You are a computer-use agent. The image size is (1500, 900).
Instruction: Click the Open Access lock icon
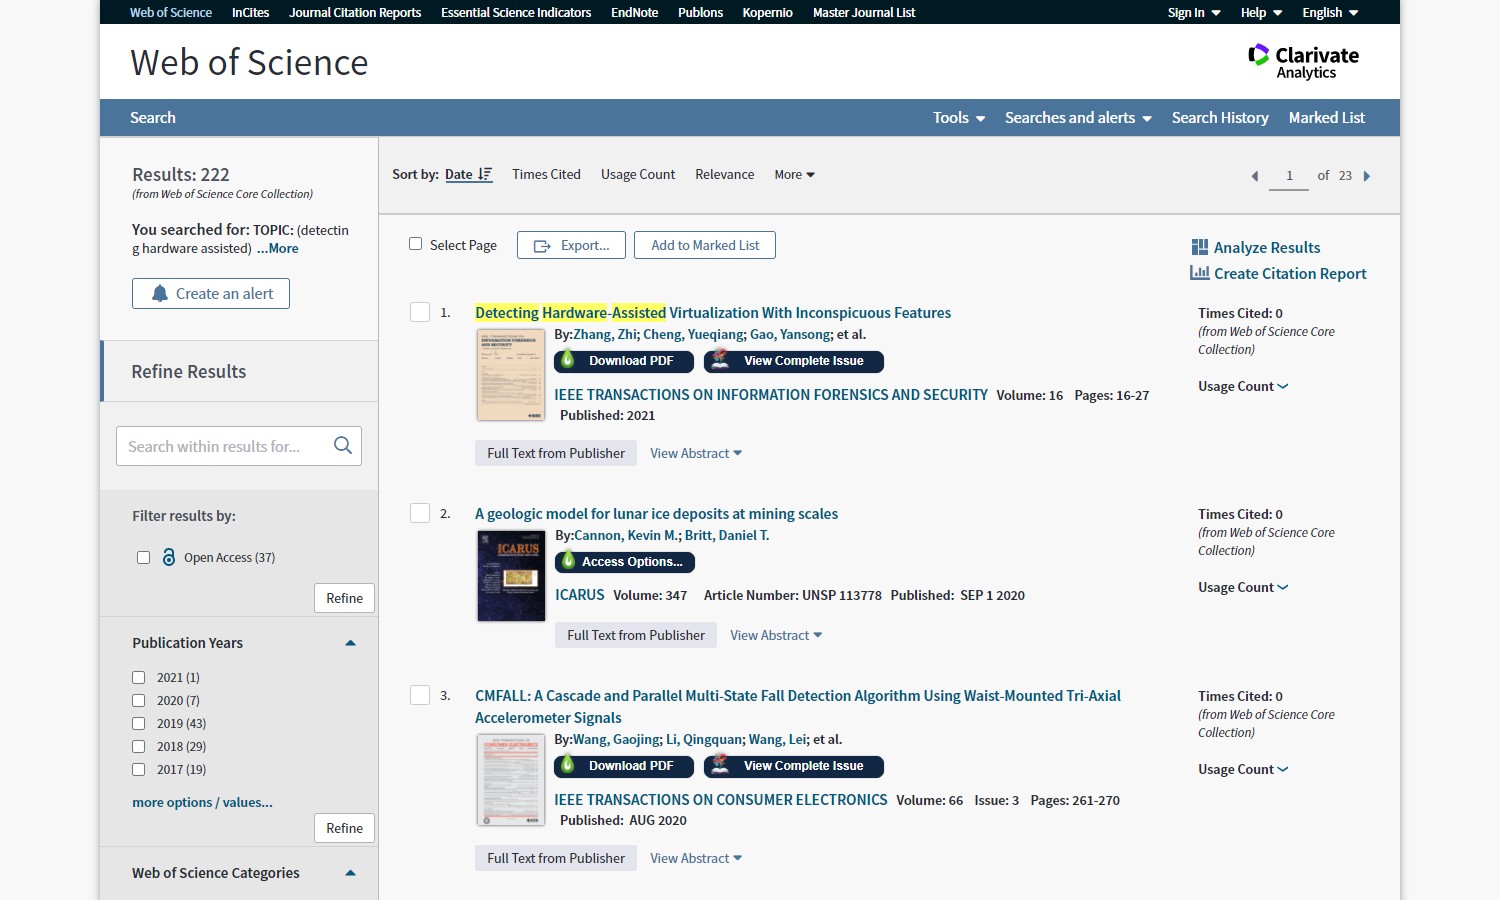point(169,557)
